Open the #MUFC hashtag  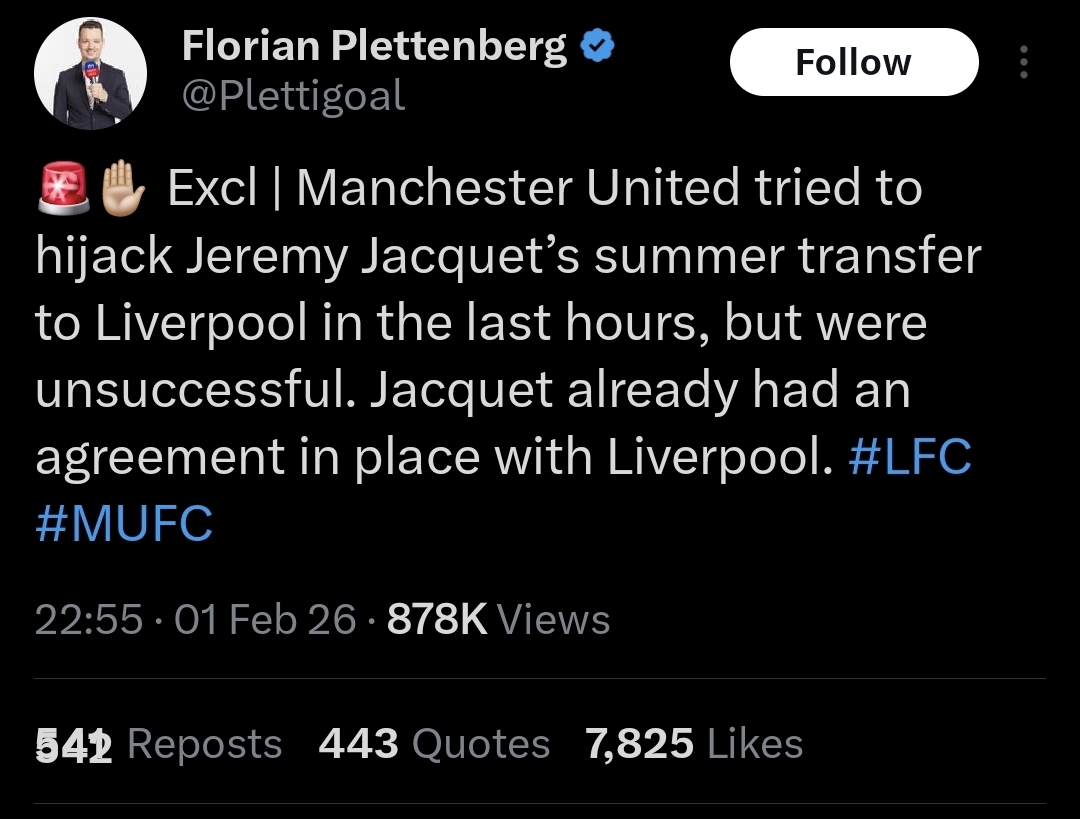pyautogui.click(x=124, y=524)
